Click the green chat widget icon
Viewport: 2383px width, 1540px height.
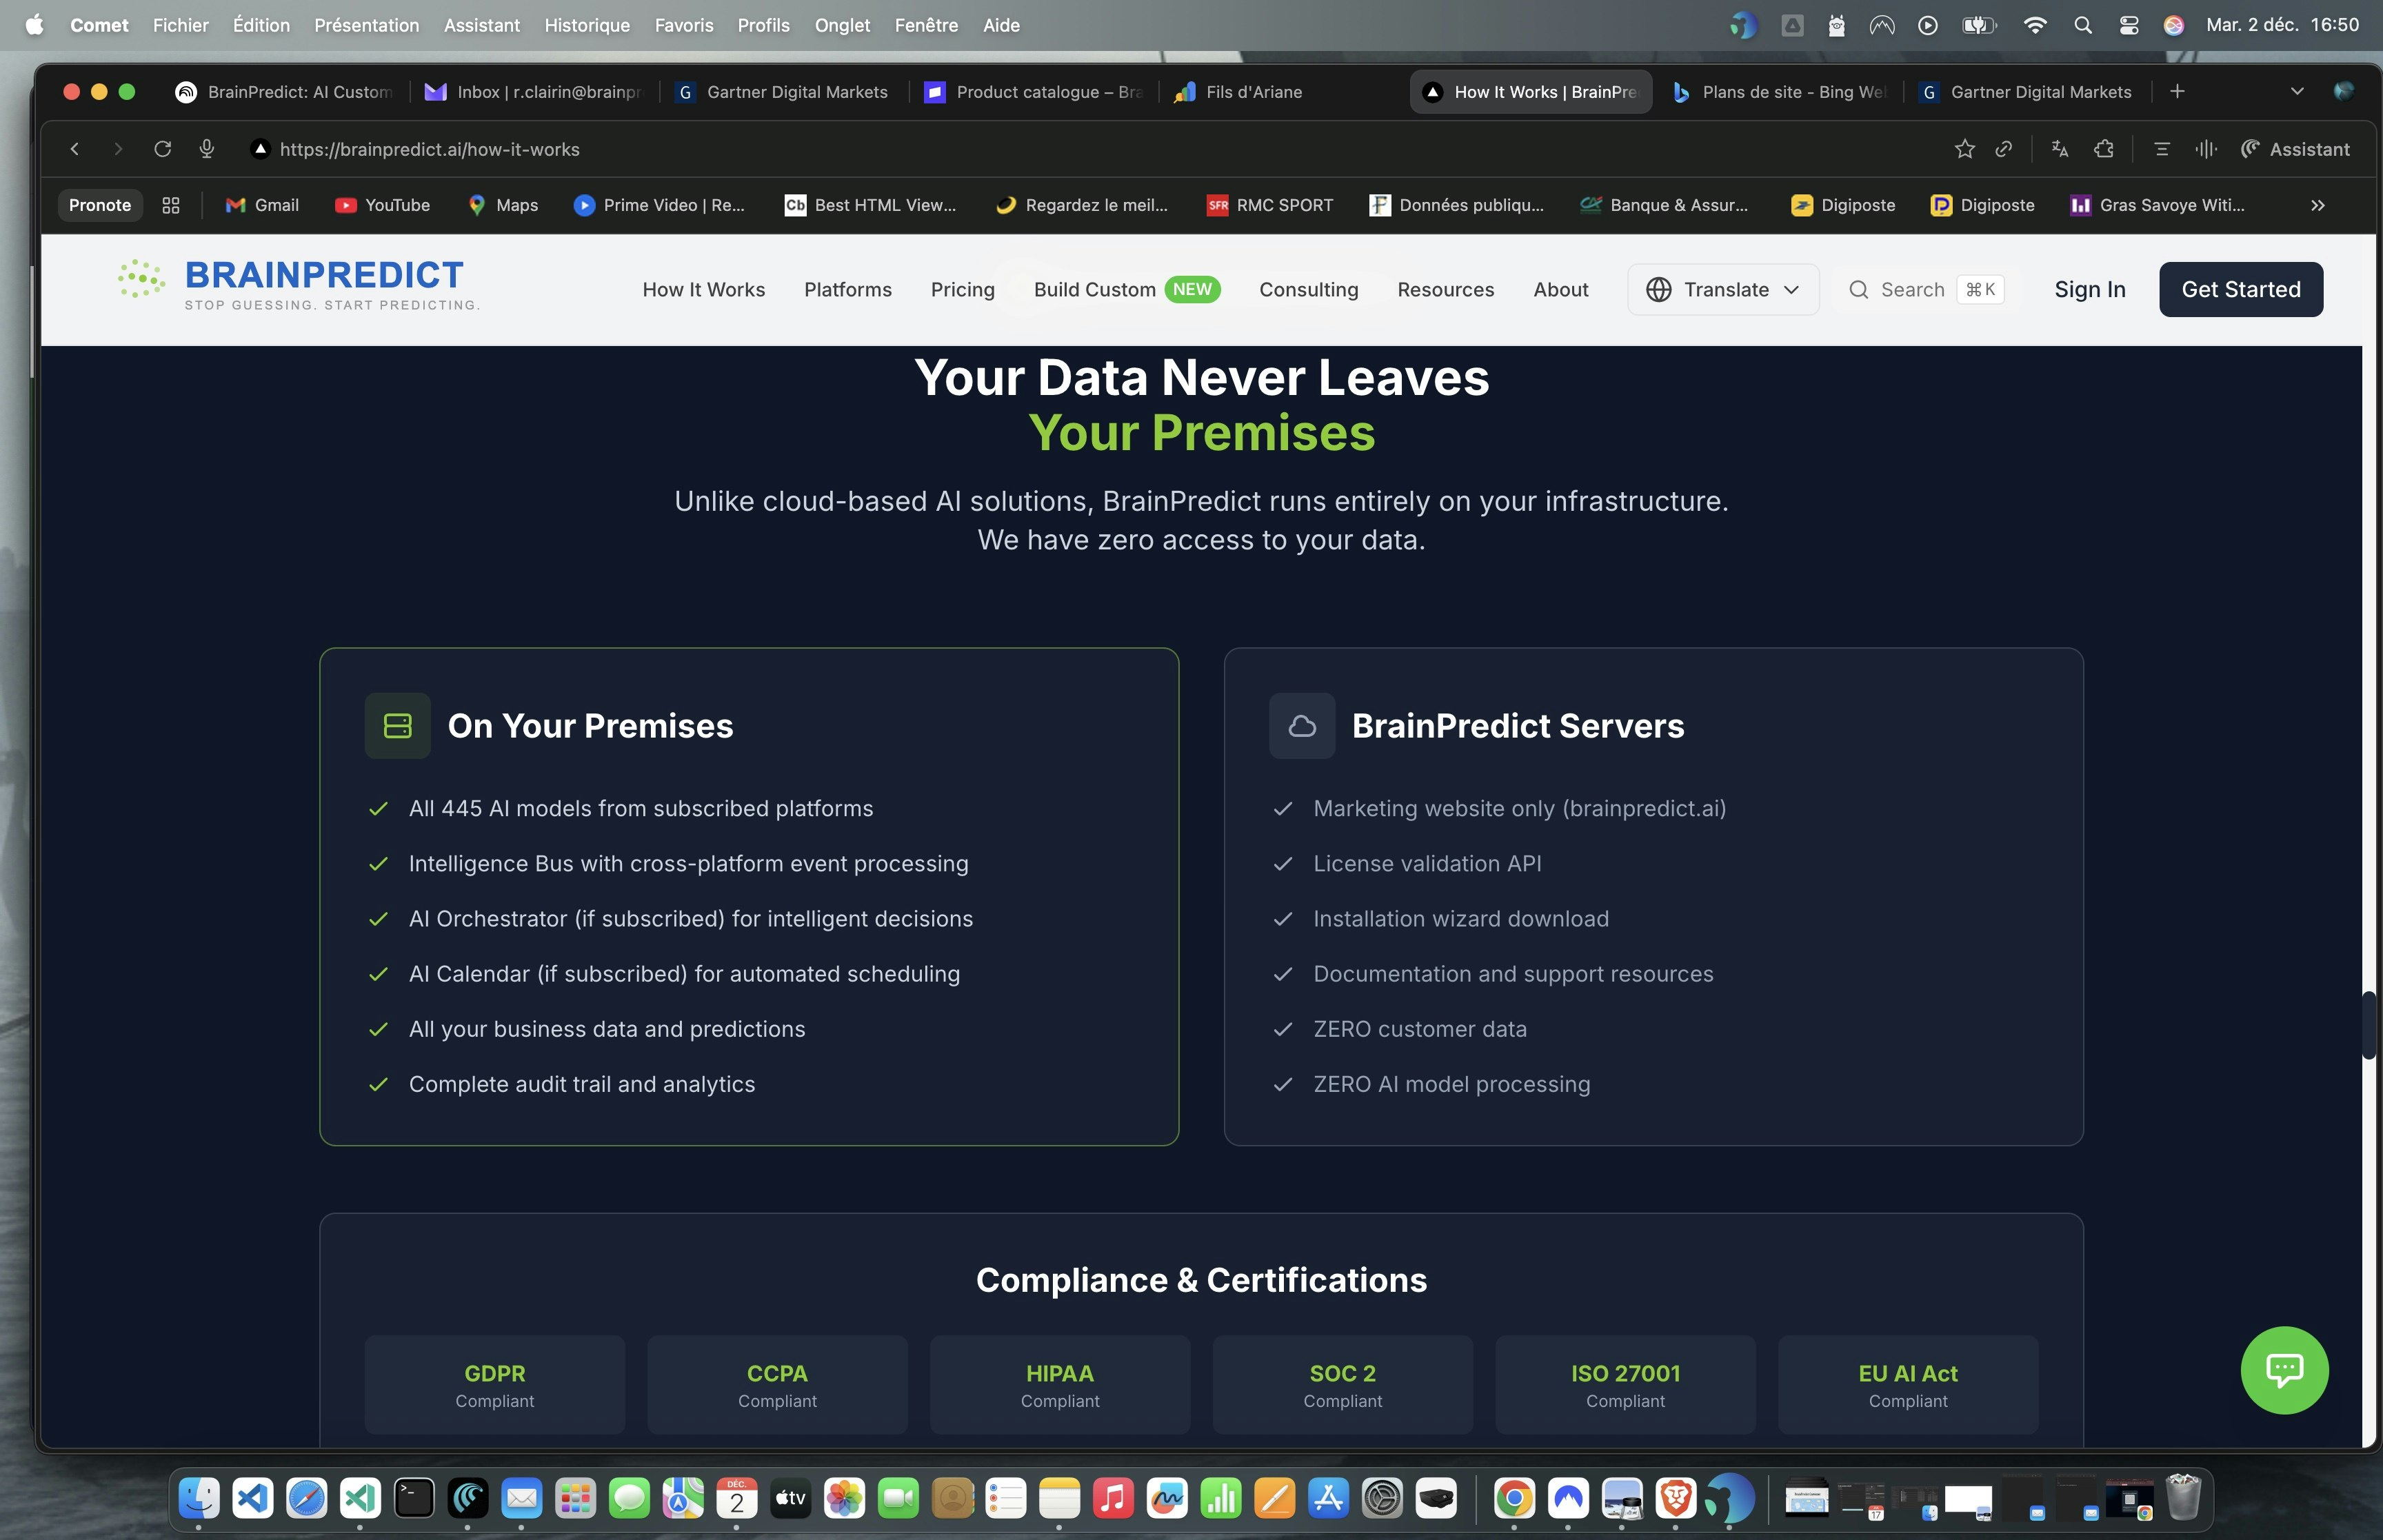2284,1369
